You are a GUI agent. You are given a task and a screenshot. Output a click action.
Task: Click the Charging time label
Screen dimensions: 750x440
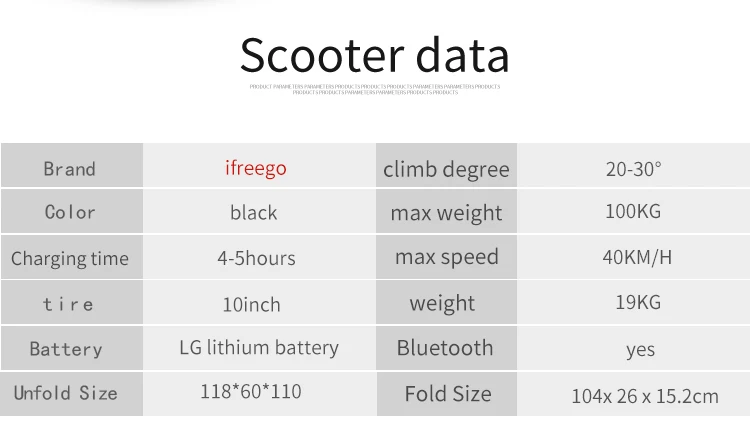pyautogui.click(x=70, y=258)
